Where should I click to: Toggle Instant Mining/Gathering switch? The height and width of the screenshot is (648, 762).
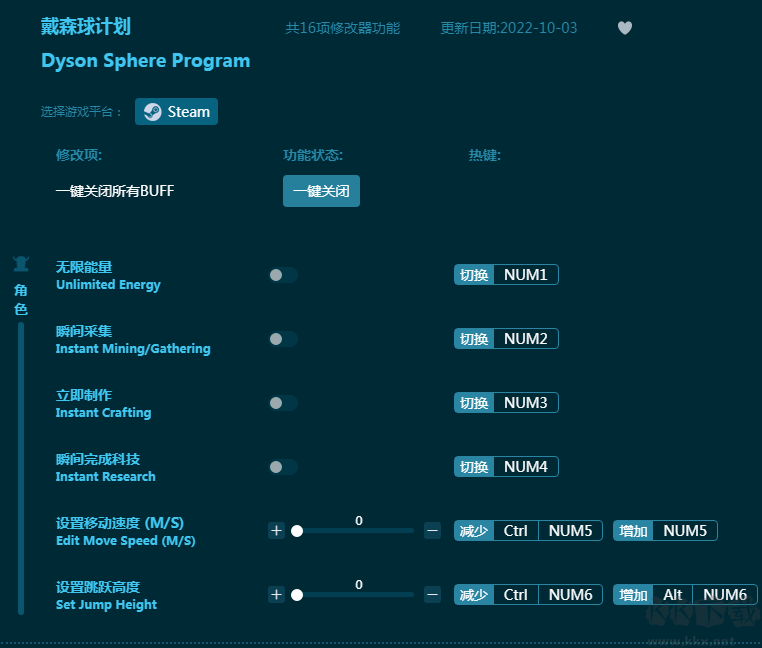point(283,339)
